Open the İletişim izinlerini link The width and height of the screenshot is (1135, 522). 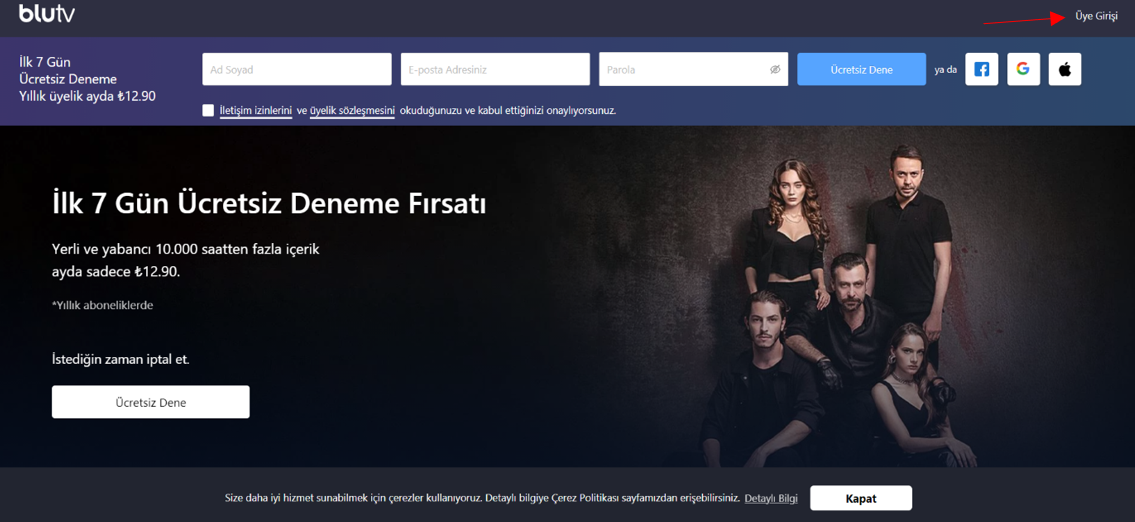click(x=255, y=110)
